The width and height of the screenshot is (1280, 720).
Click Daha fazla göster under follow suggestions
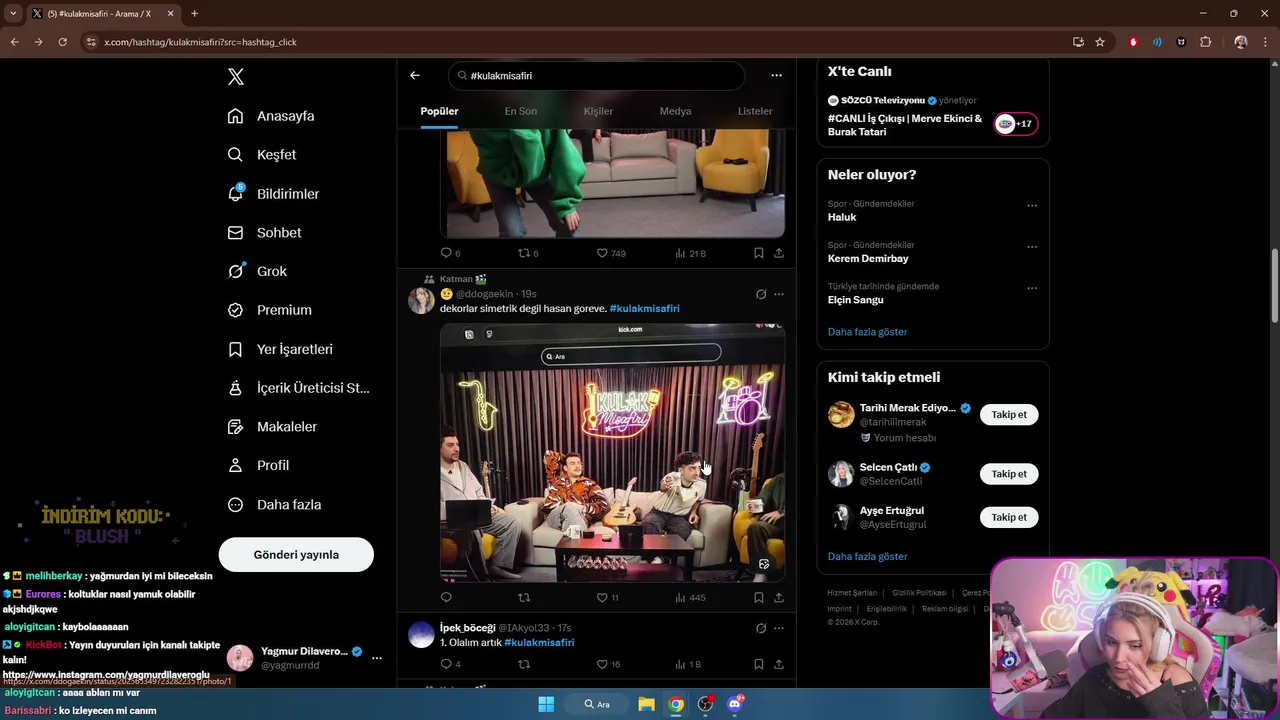(x=867, y=556)
